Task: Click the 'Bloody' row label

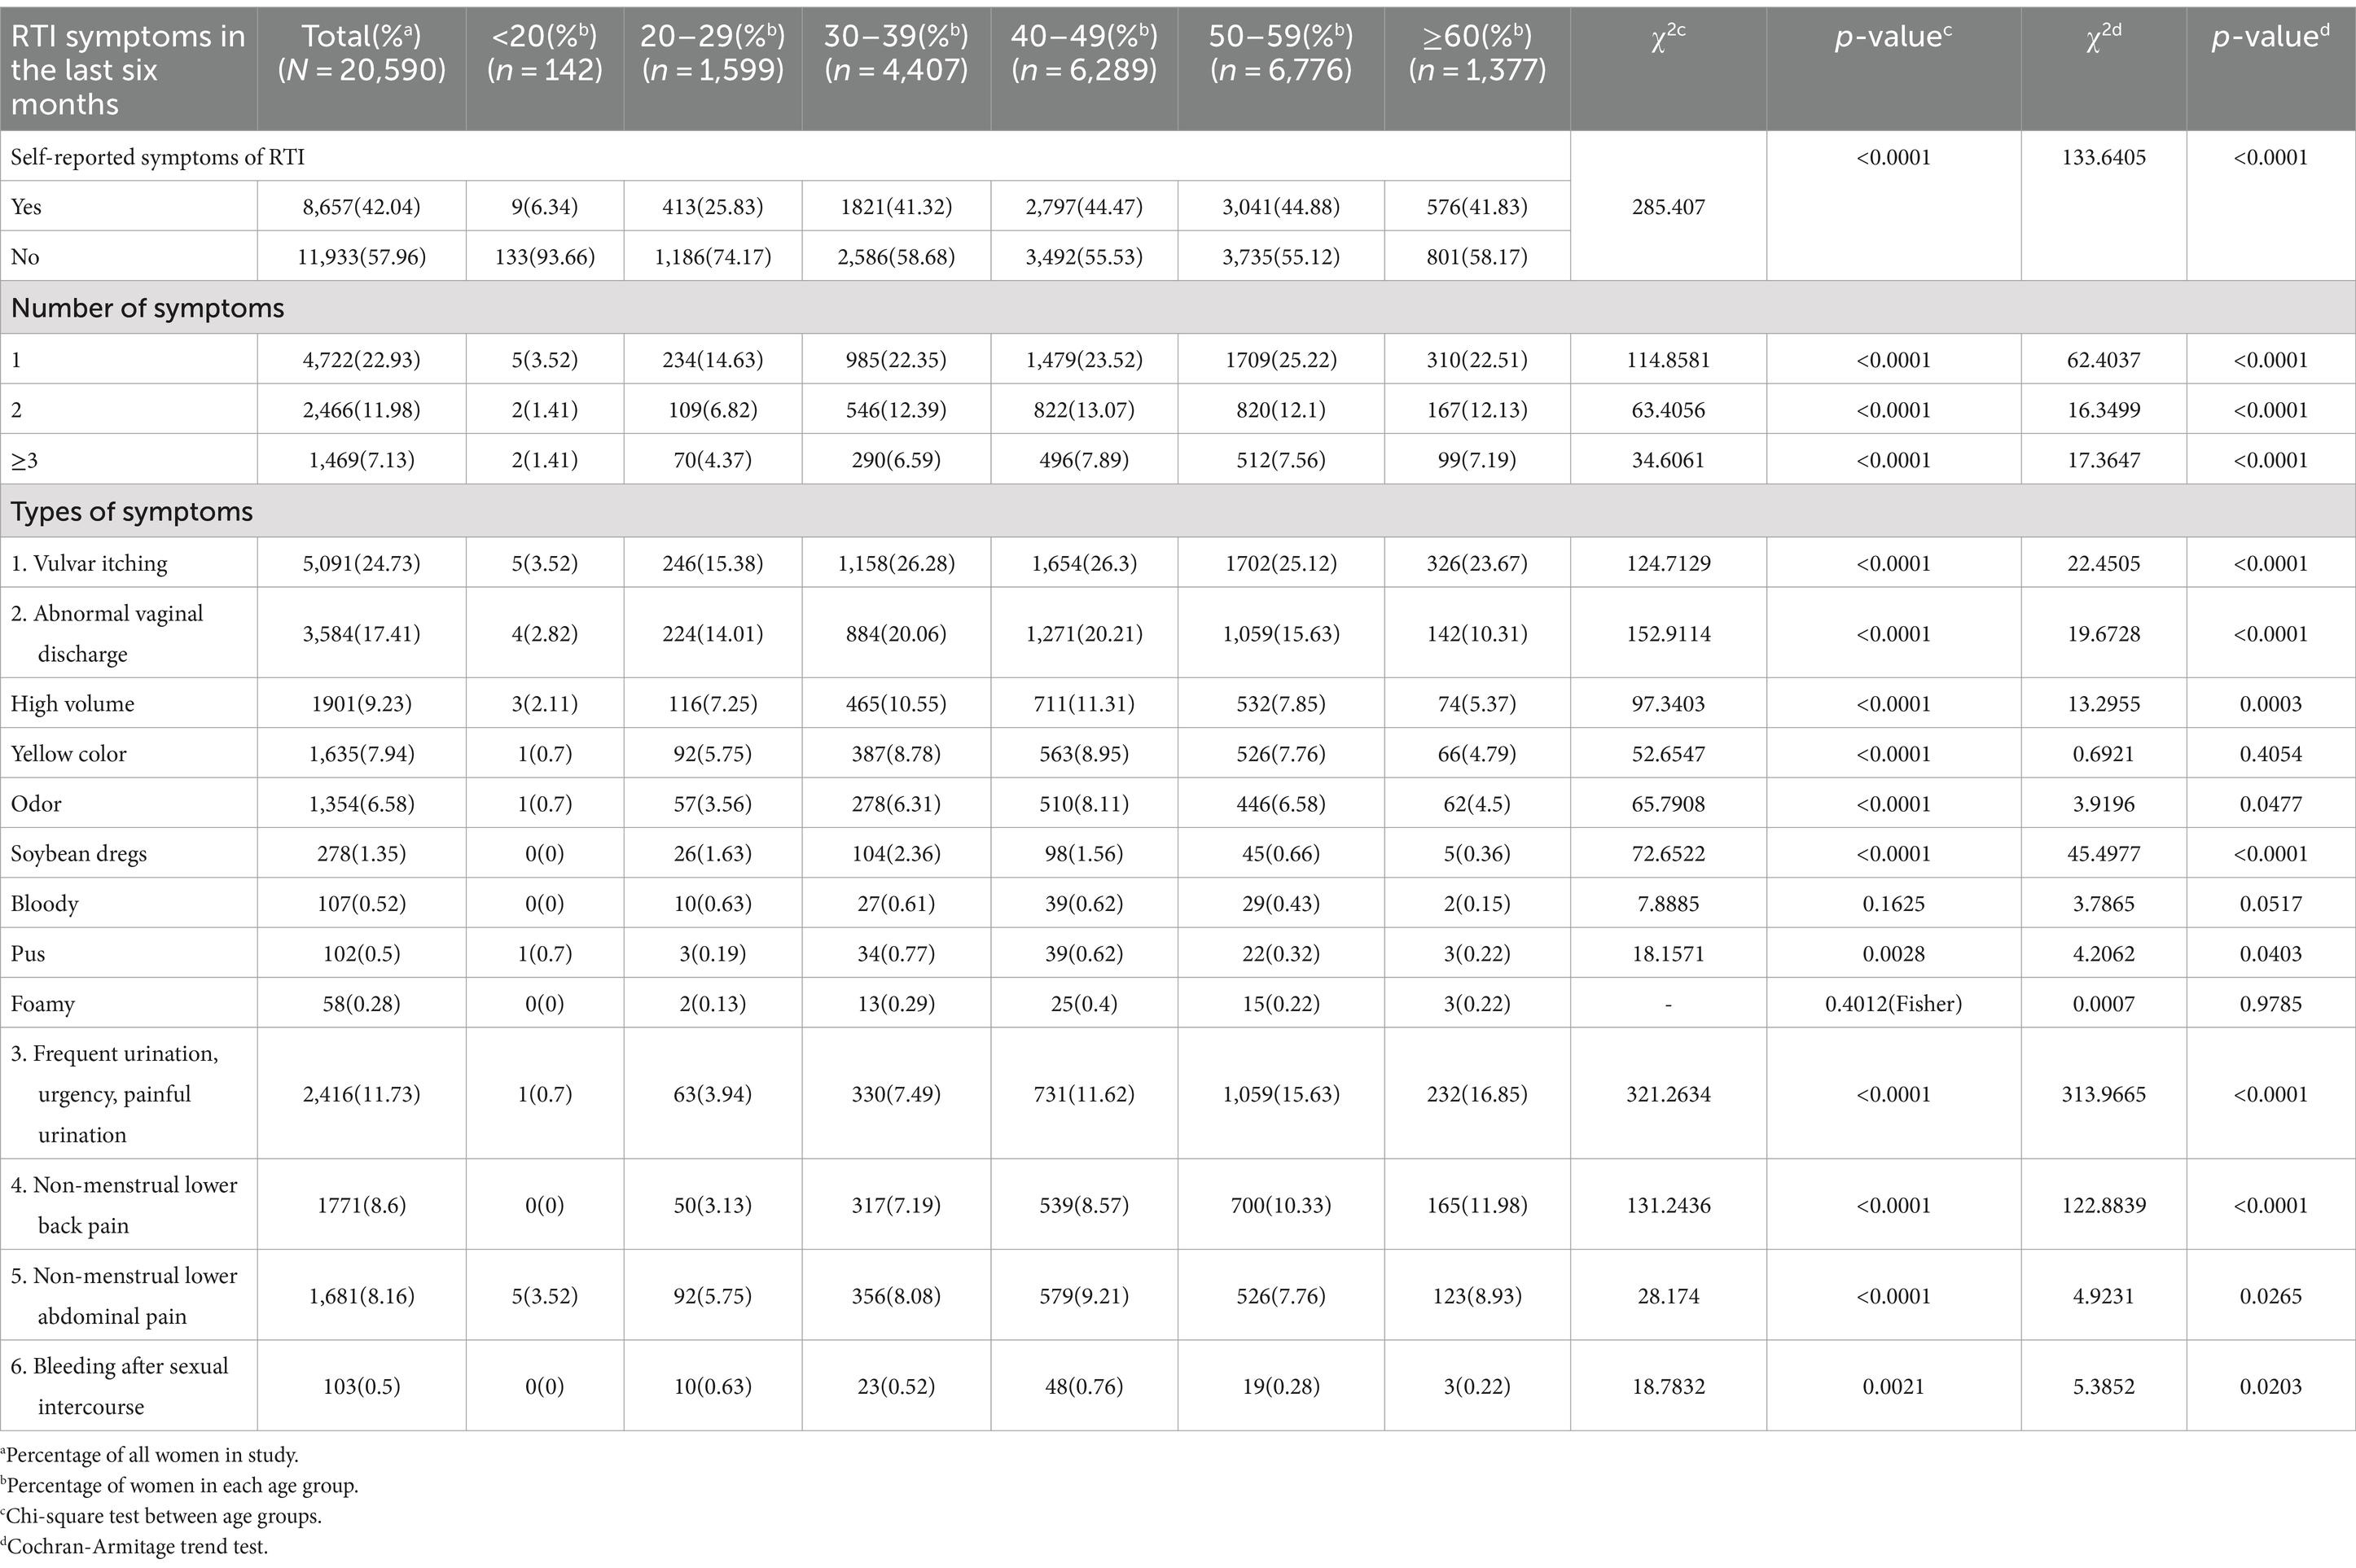Action: pos(45,904)
